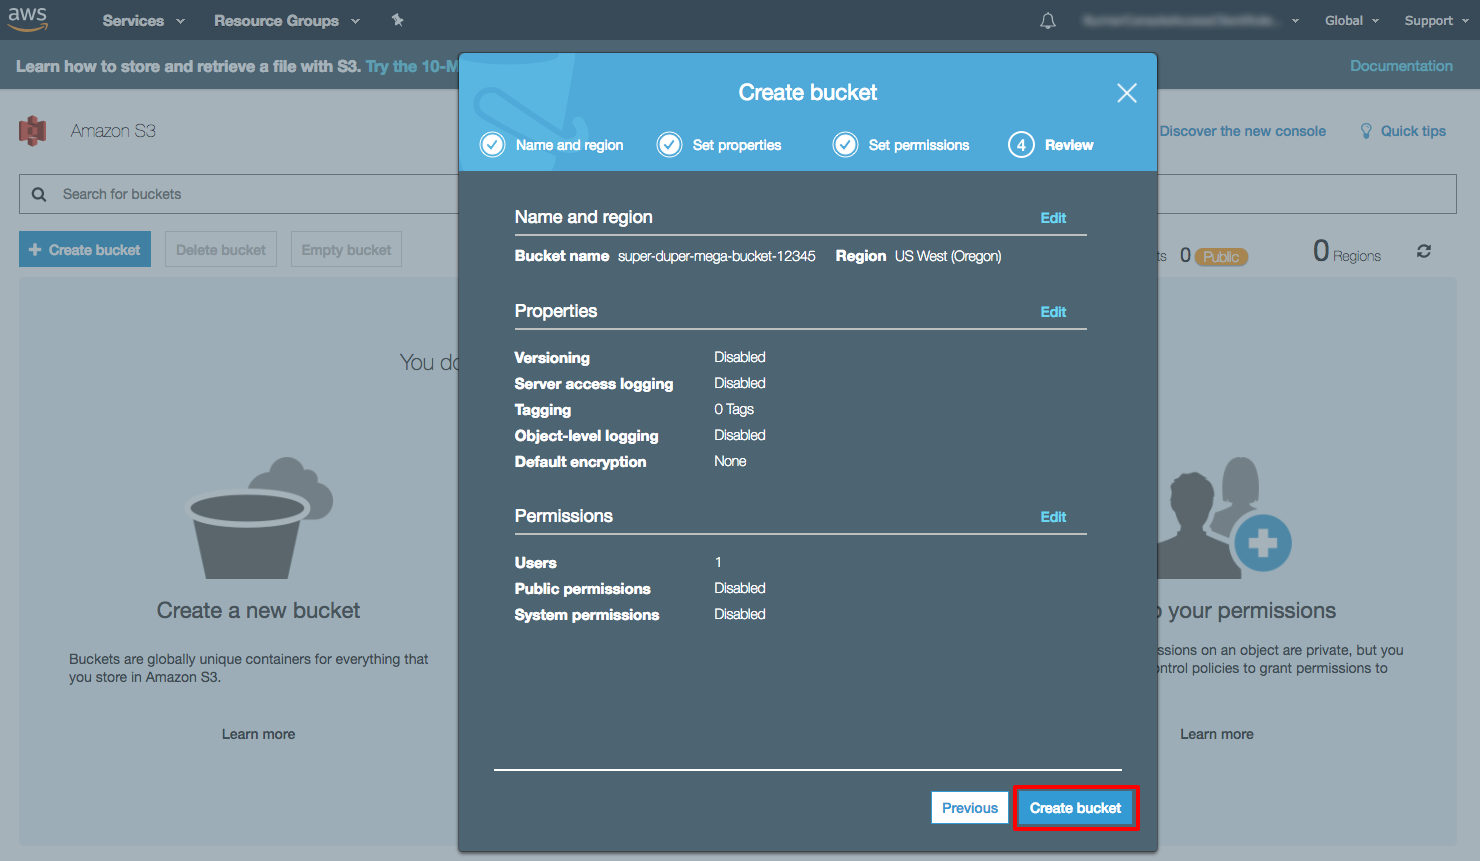
Task: Click the Set permissions checkmark icon
Action: pyautogui.click(x=846, y=145)
